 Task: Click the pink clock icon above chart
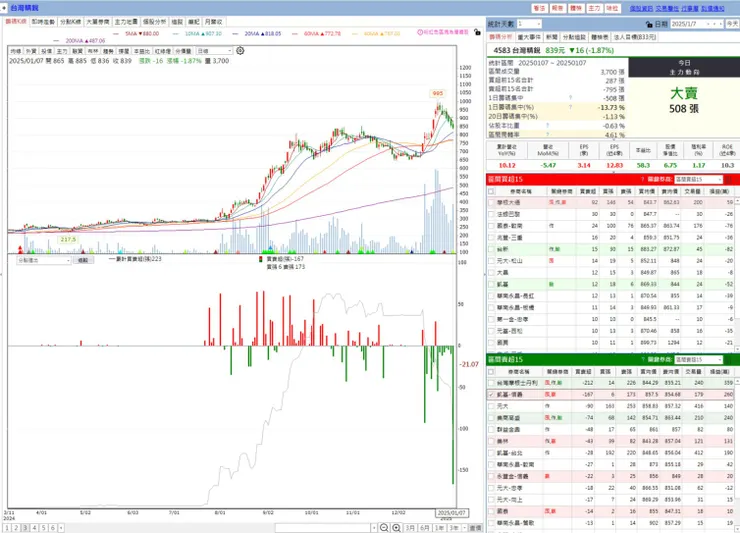[x=420, y=32]
